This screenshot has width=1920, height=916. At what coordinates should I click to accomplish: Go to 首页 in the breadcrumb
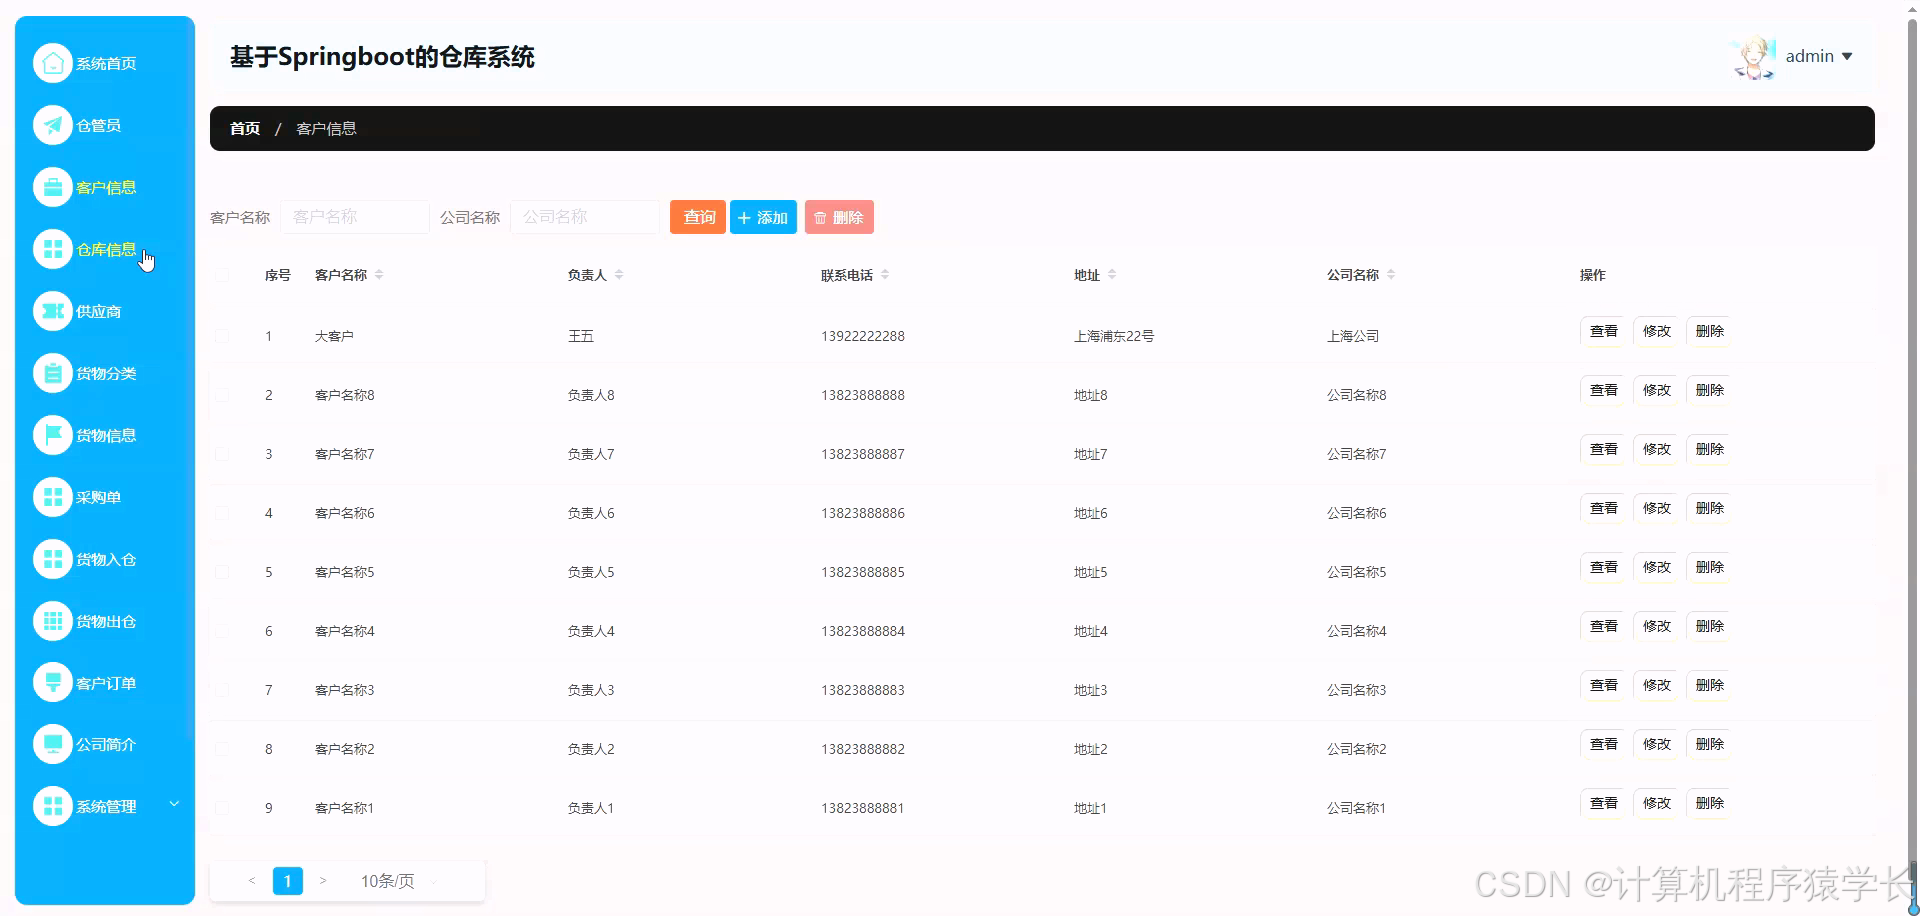244,128
